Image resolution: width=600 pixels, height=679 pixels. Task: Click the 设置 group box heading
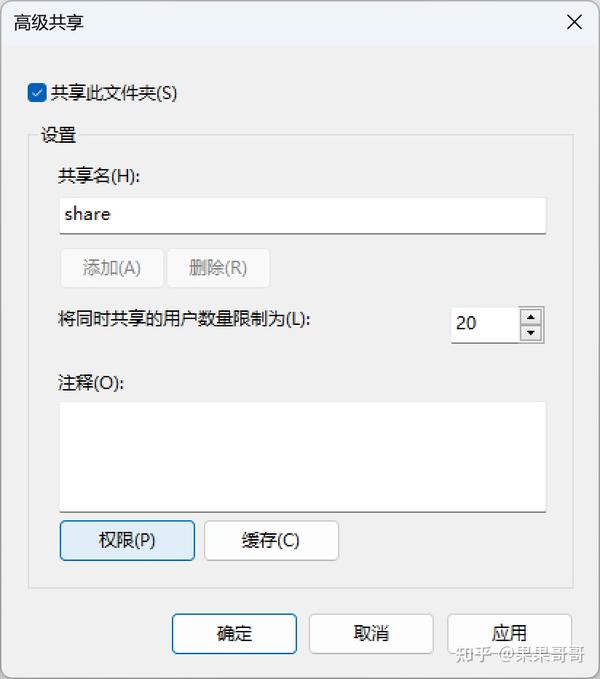[x=58, y=135]
